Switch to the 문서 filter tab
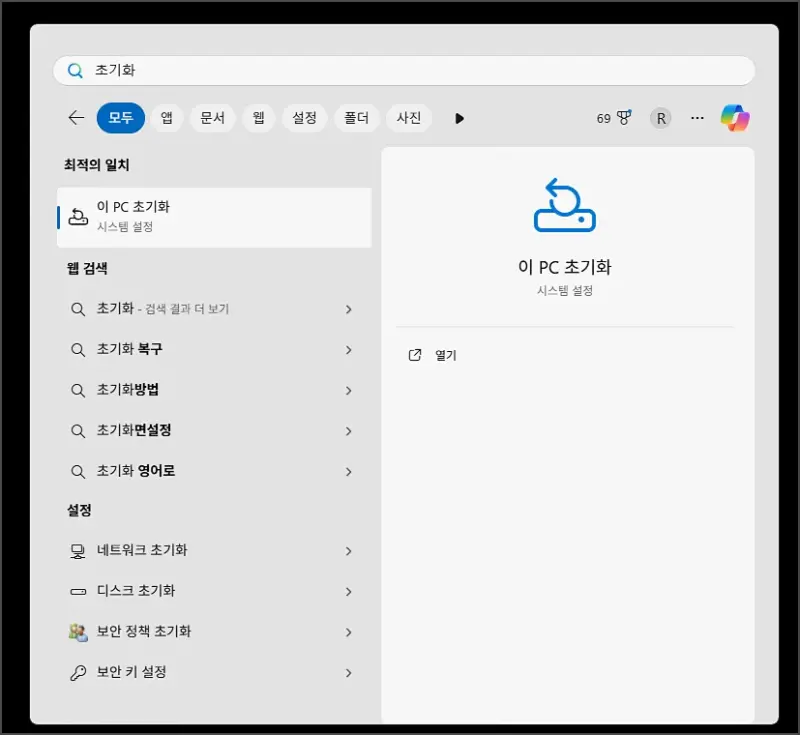 coord(212,118)
